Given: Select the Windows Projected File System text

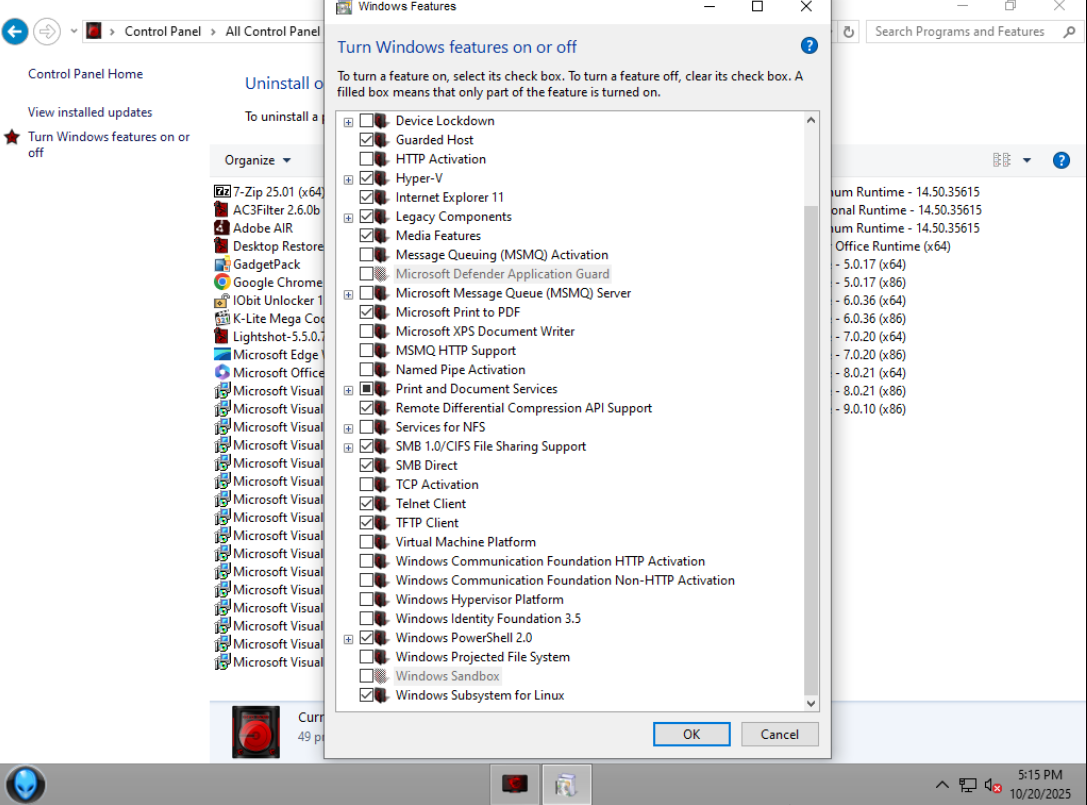Looking at the screenshot, I should tap(482, 657).
